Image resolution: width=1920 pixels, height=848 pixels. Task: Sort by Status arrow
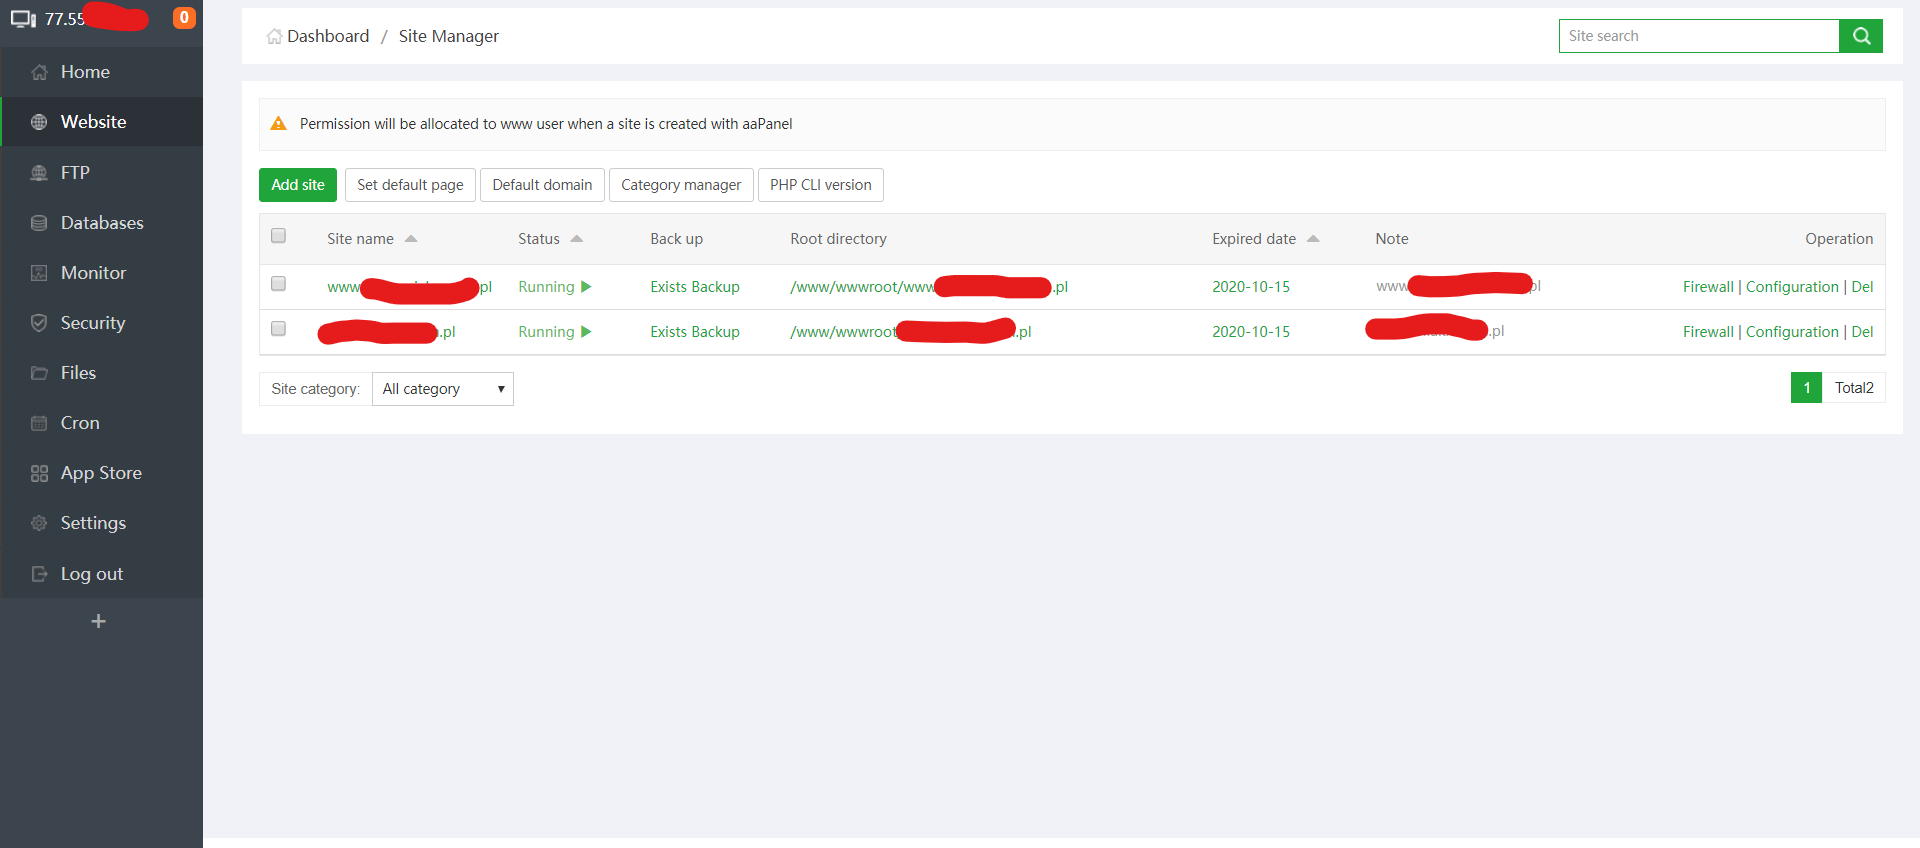[577, 239]
